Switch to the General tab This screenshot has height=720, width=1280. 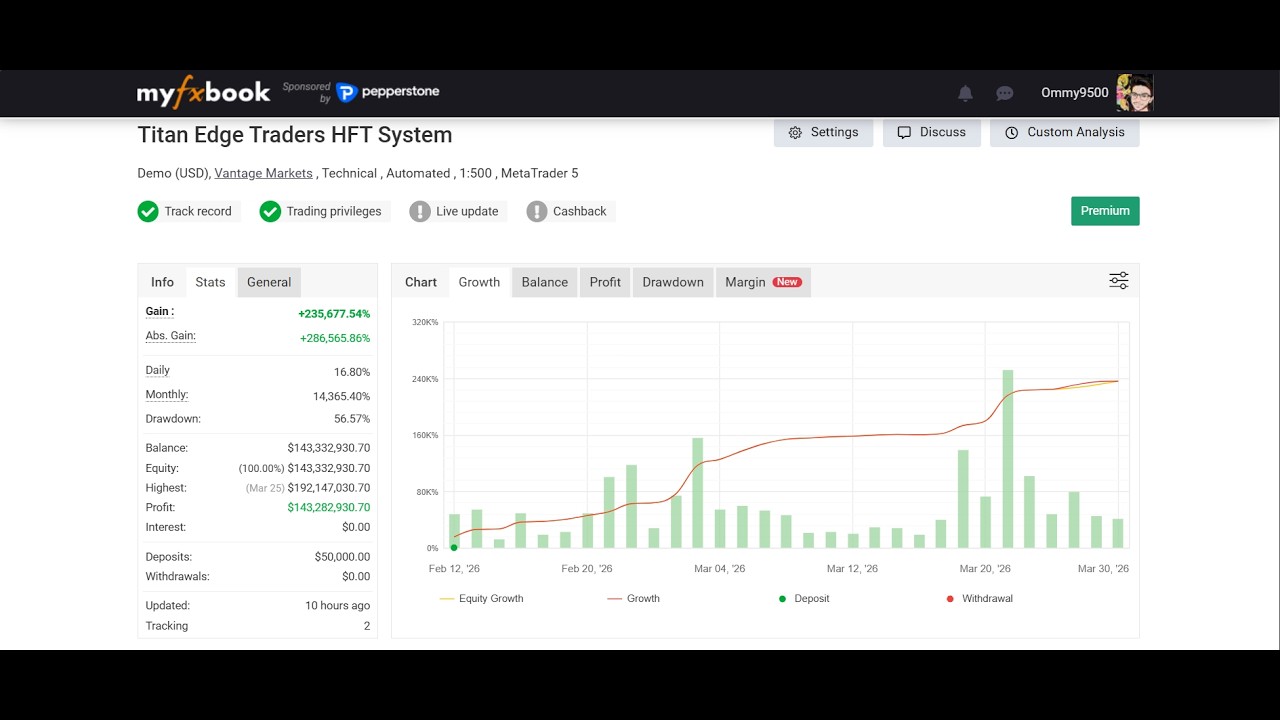[x=269, y=282]
